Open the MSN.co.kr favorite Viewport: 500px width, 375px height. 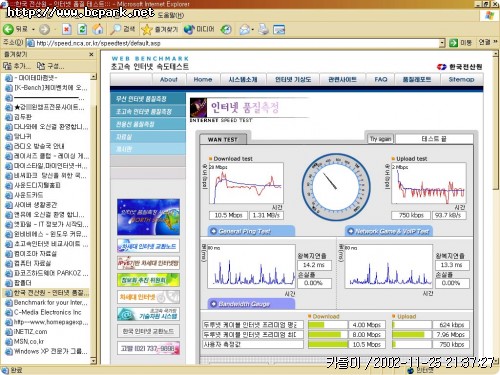click(25, 341)
